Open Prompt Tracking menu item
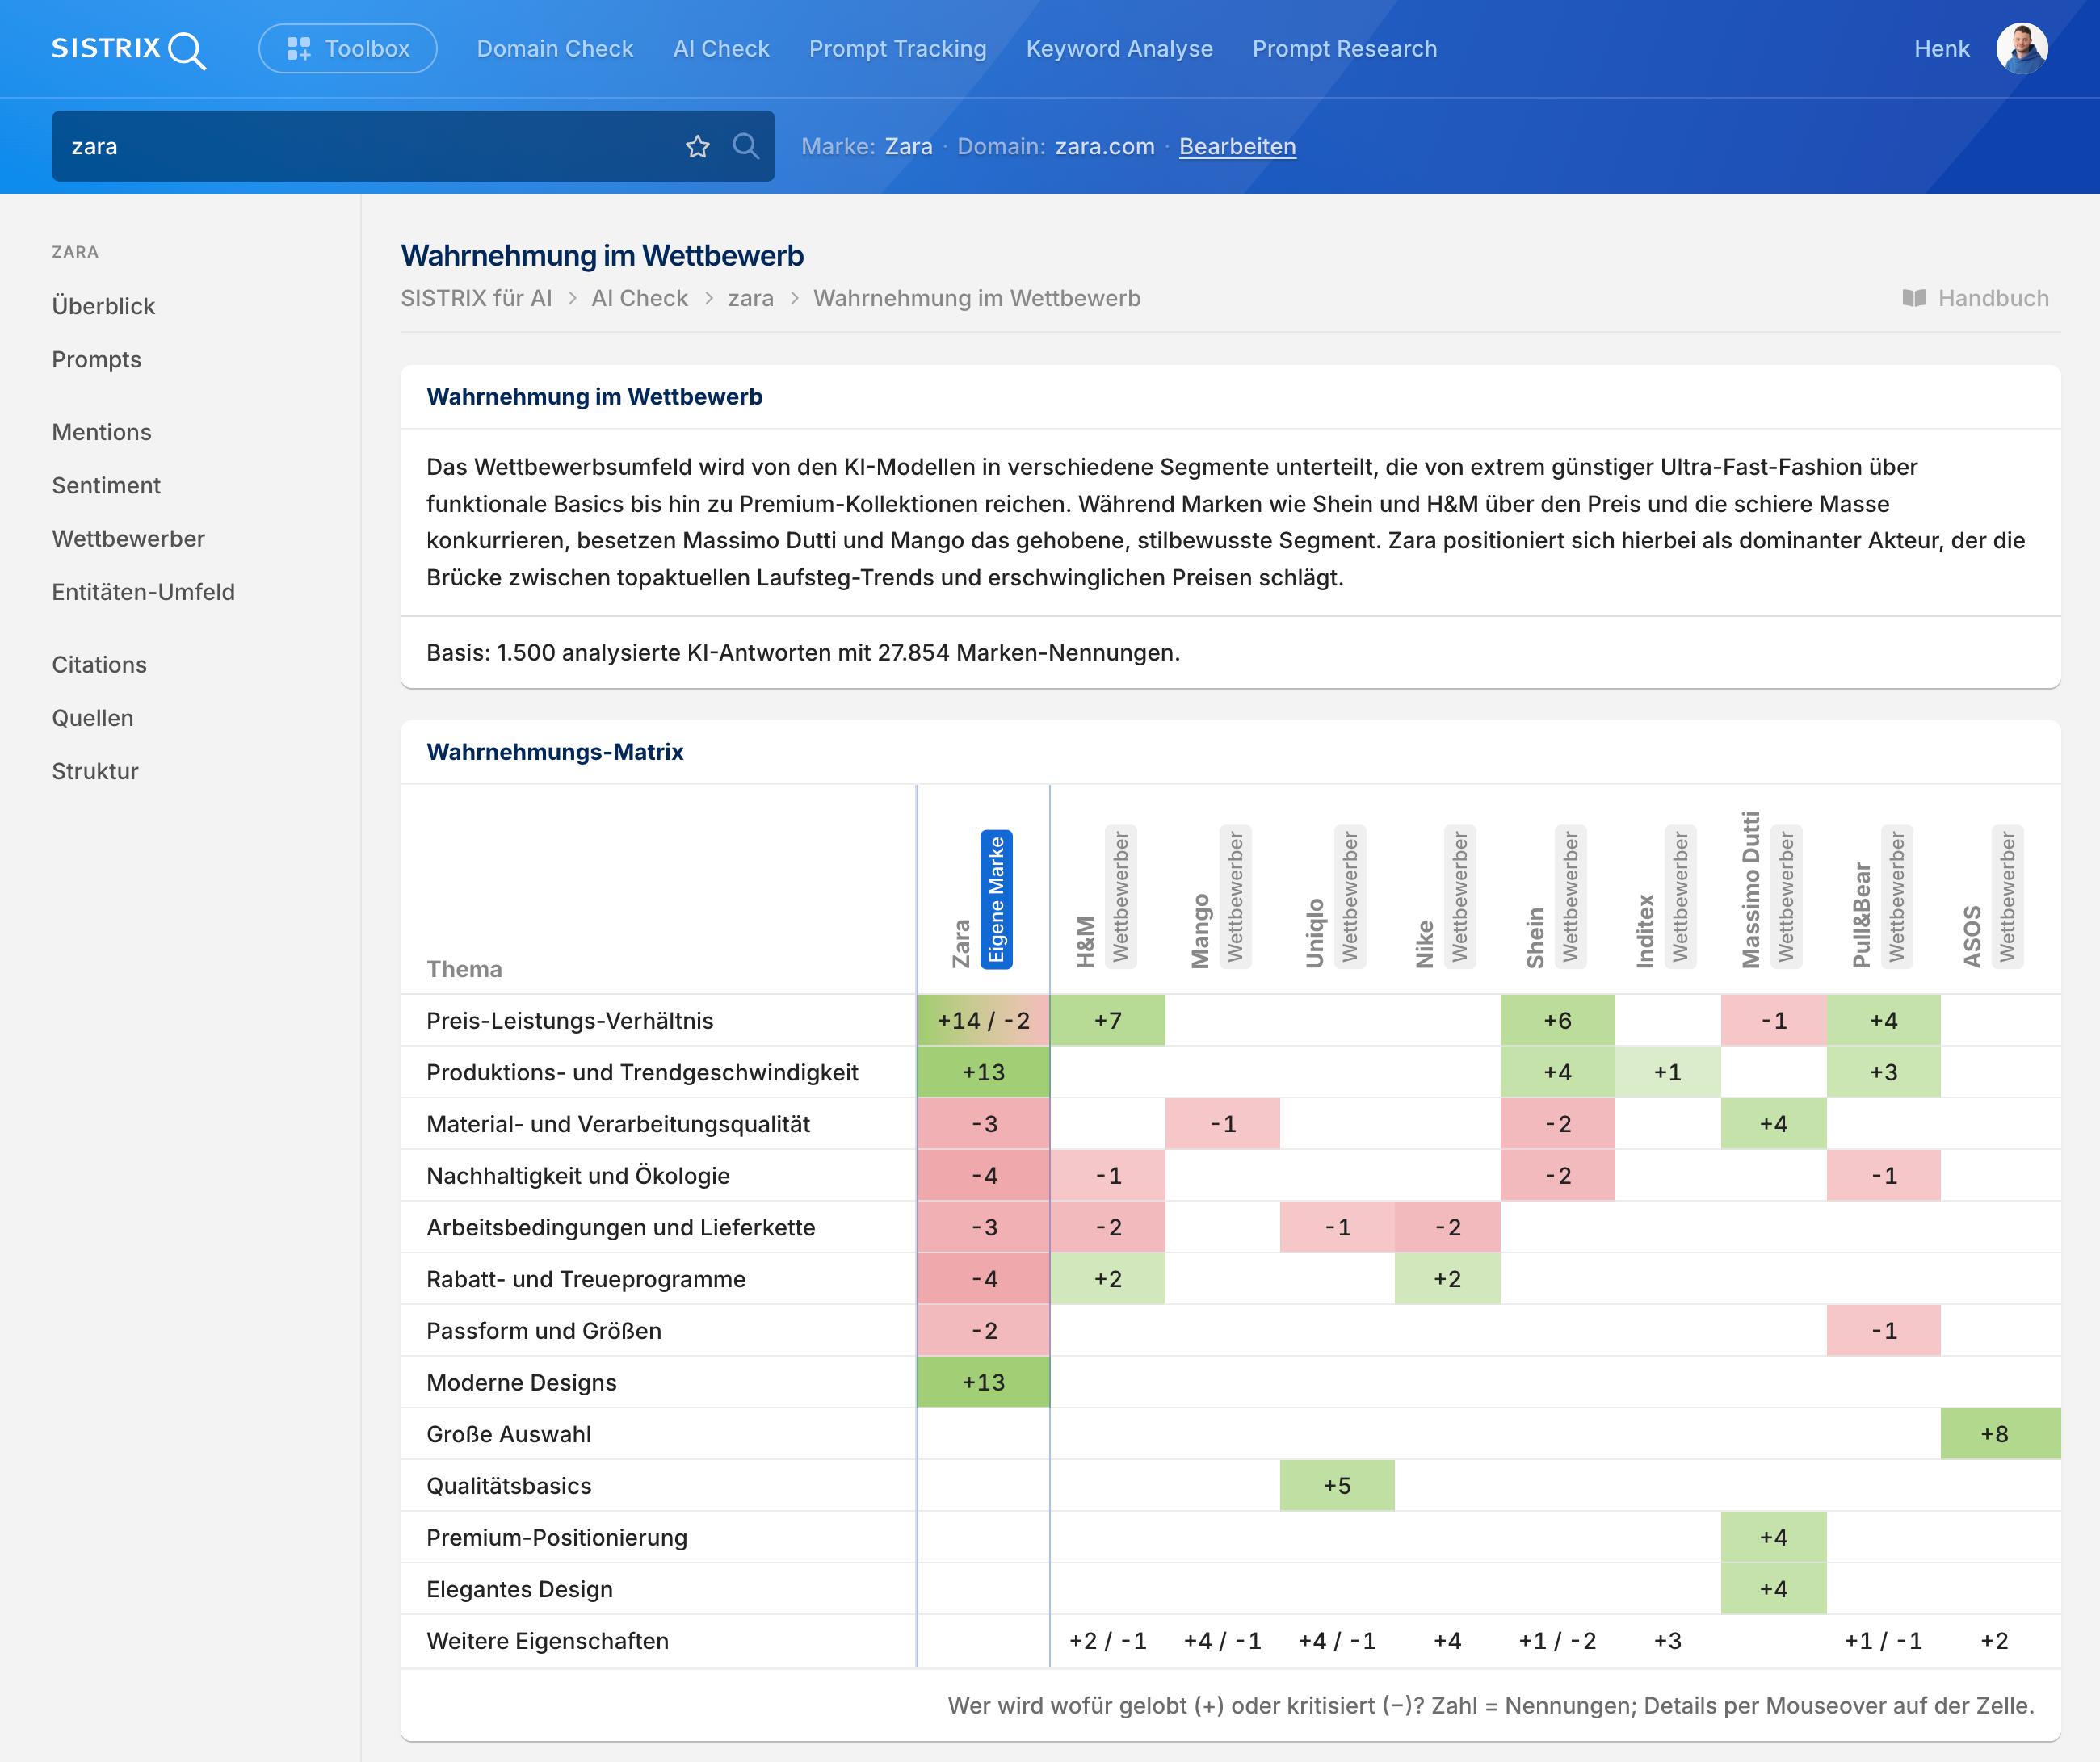This screenshot has width=2100, height=1762. (x=898, y=49)
